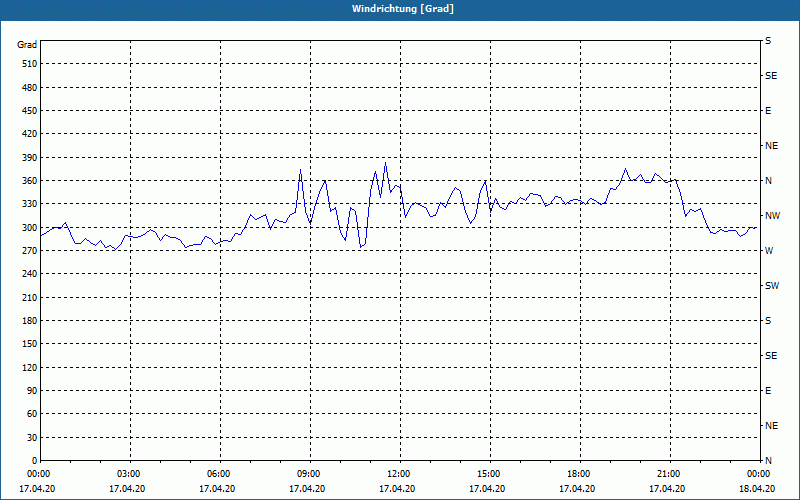Pick the 240 degree axis label
This screenshot has width=800, height=500.
tap(30, 274)
